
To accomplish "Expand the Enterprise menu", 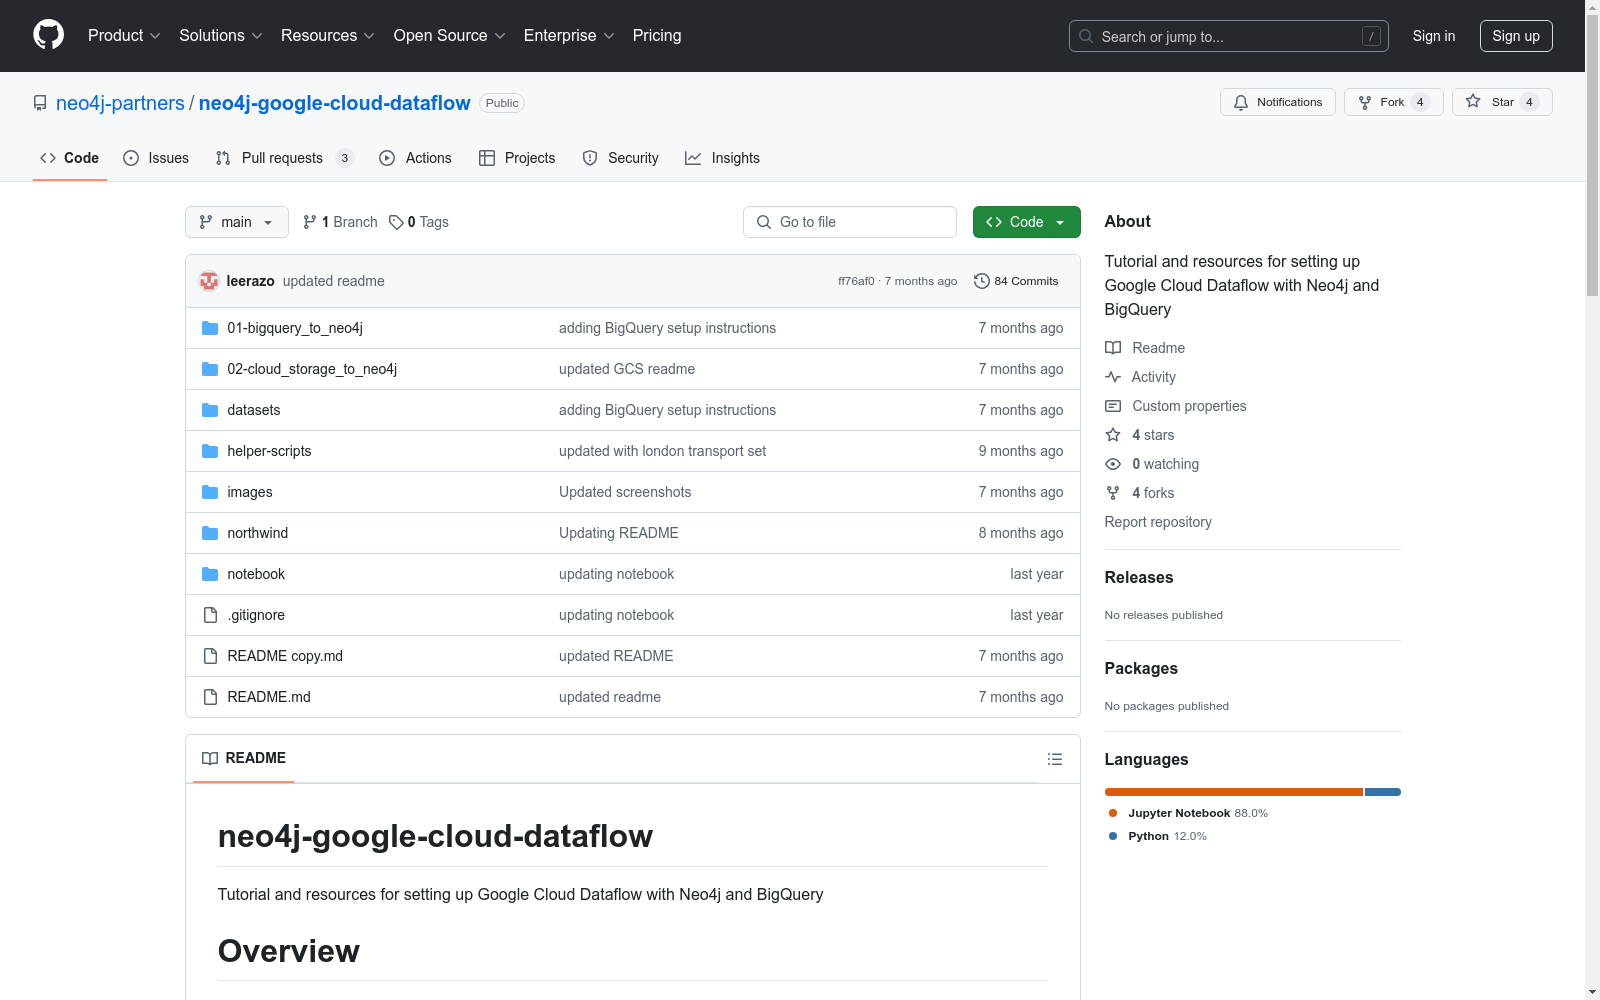I will (x=569, y=36).
